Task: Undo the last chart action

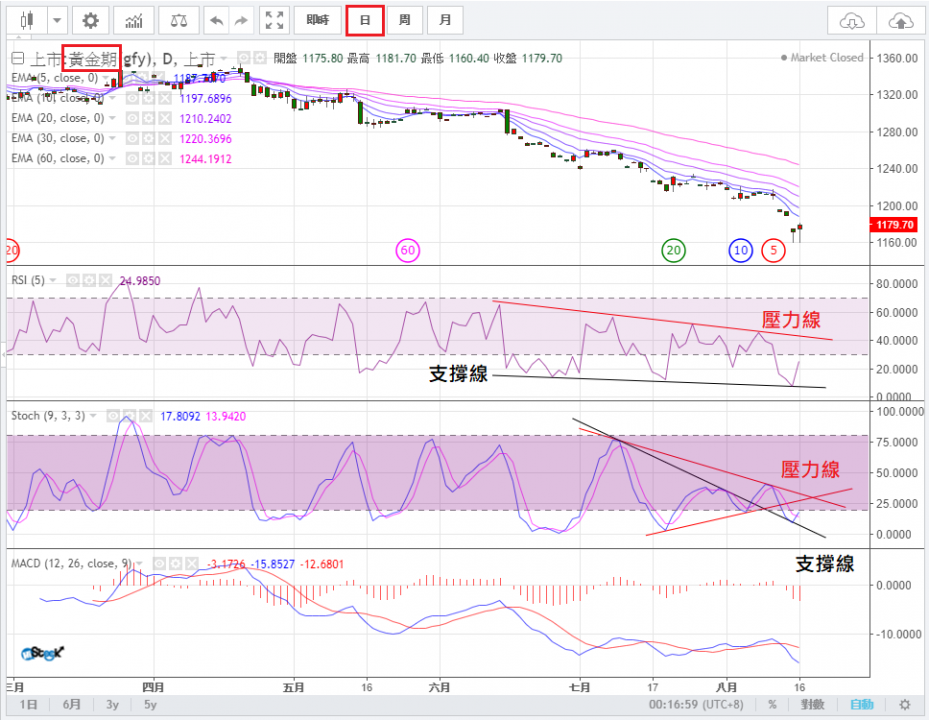Action: [215, 20]
